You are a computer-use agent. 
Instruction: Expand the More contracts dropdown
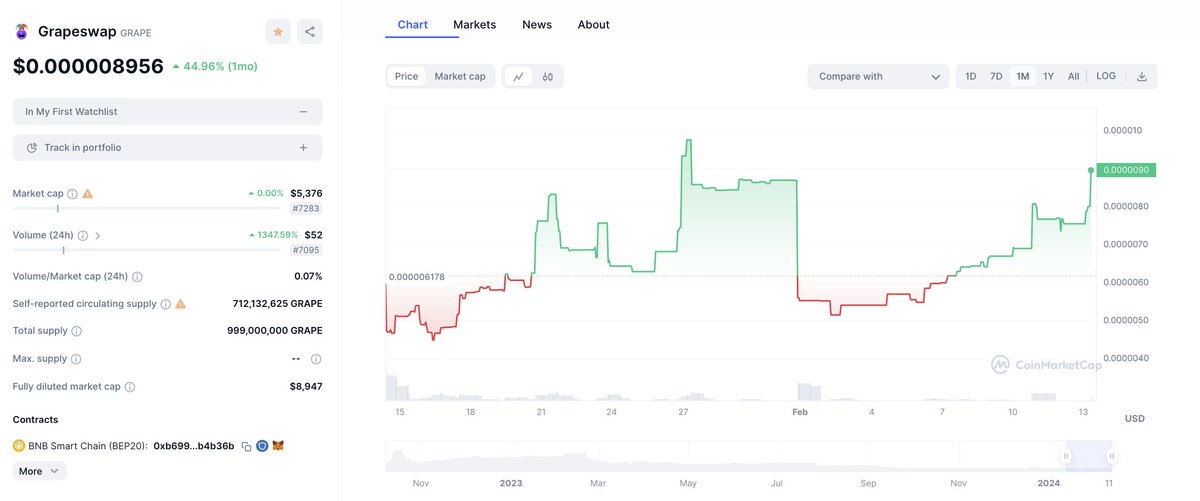[x=39, y=471]
